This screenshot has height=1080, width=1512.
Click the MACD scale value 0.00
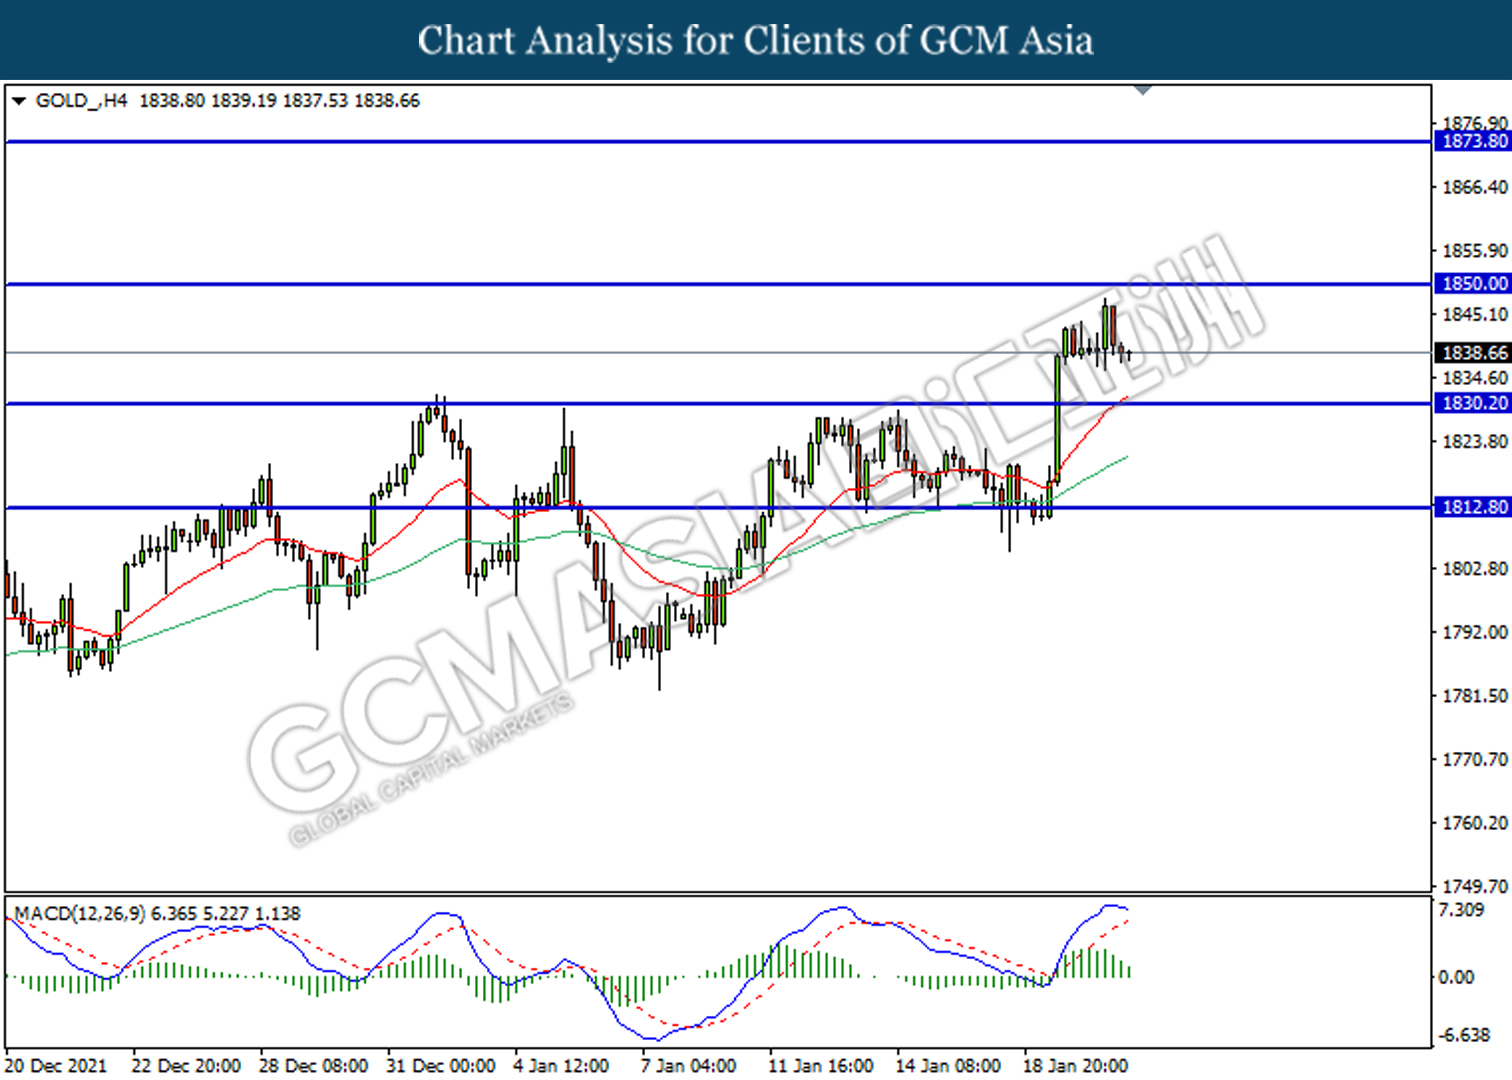[x=1456, y=977]
